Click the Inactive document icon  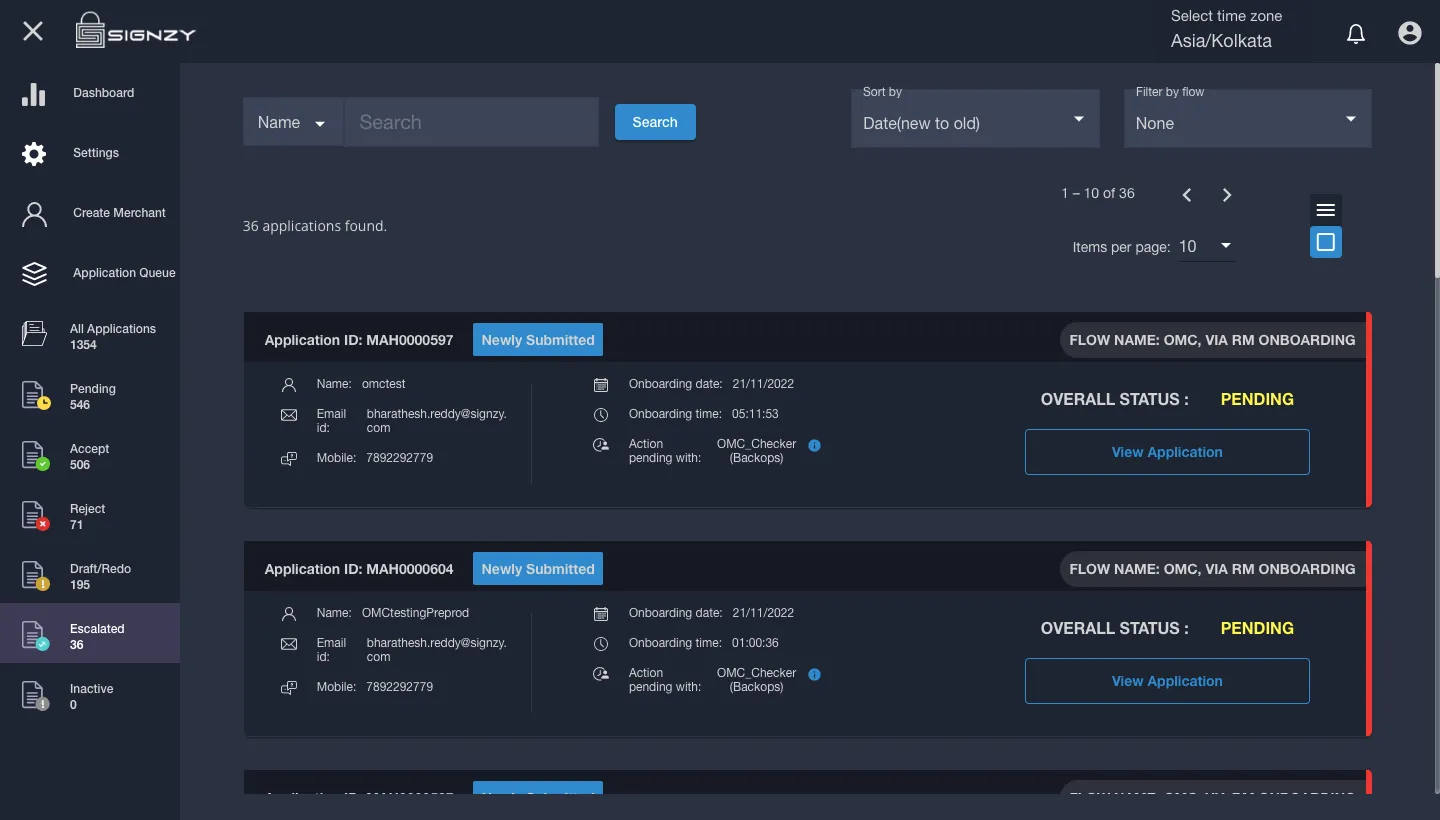36,695
